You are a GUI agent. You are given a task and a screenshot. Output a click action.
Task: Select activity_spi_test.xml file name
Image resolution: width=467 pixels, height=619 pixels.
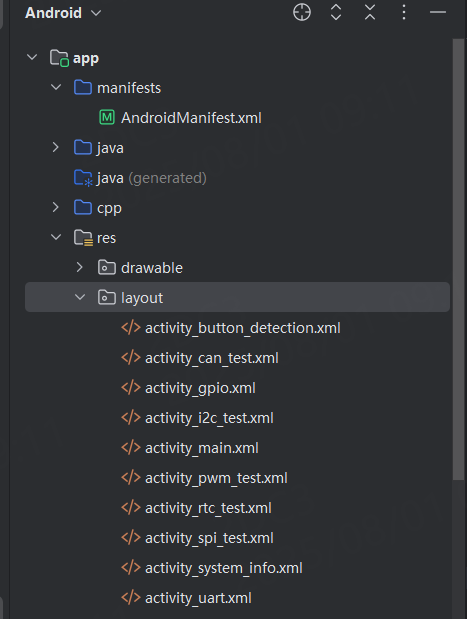coord(209,538)
